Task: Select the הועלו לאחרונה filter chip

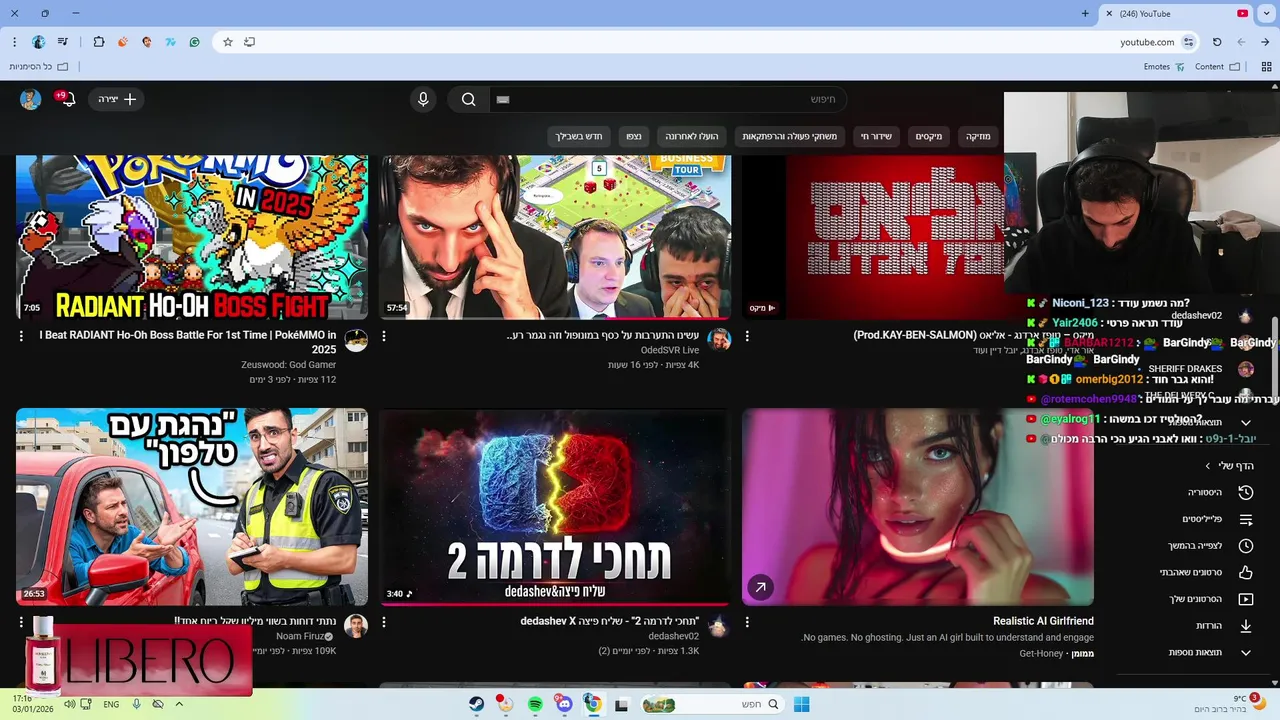Action: [692, 136]
